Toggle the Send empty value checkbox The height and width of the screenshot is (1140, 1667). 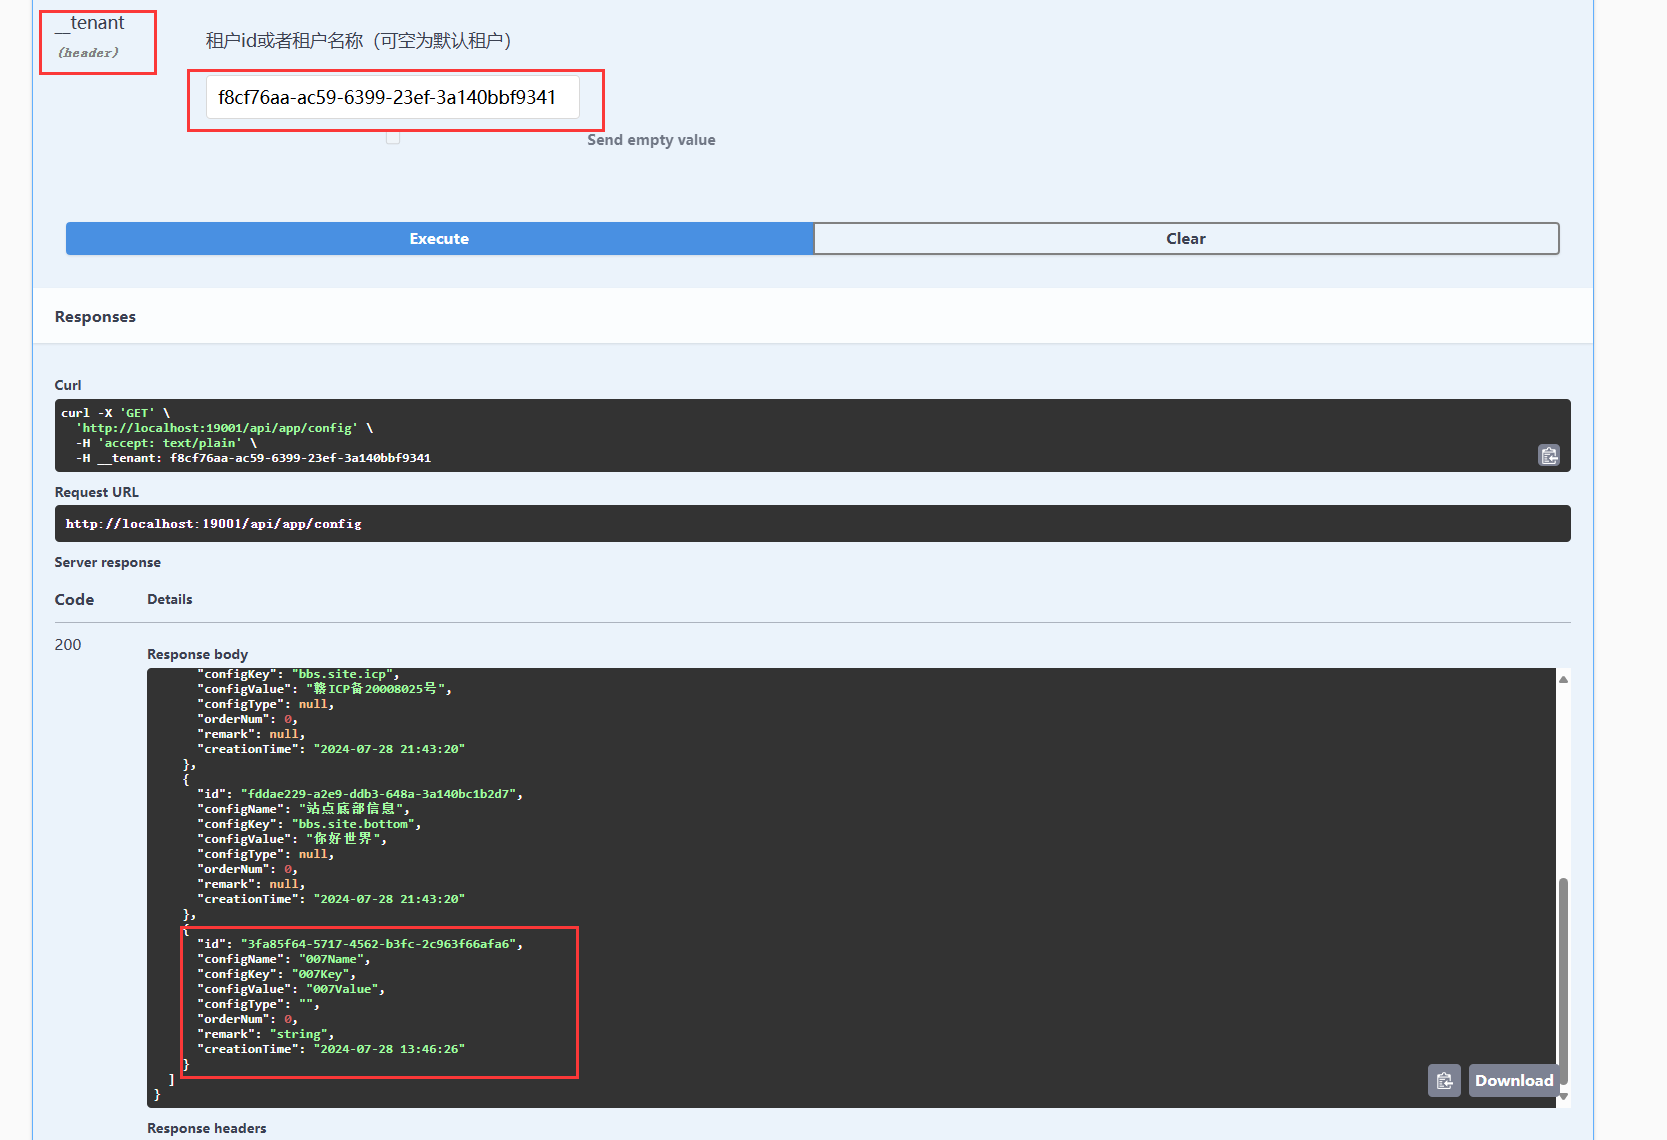coord(393,138)
